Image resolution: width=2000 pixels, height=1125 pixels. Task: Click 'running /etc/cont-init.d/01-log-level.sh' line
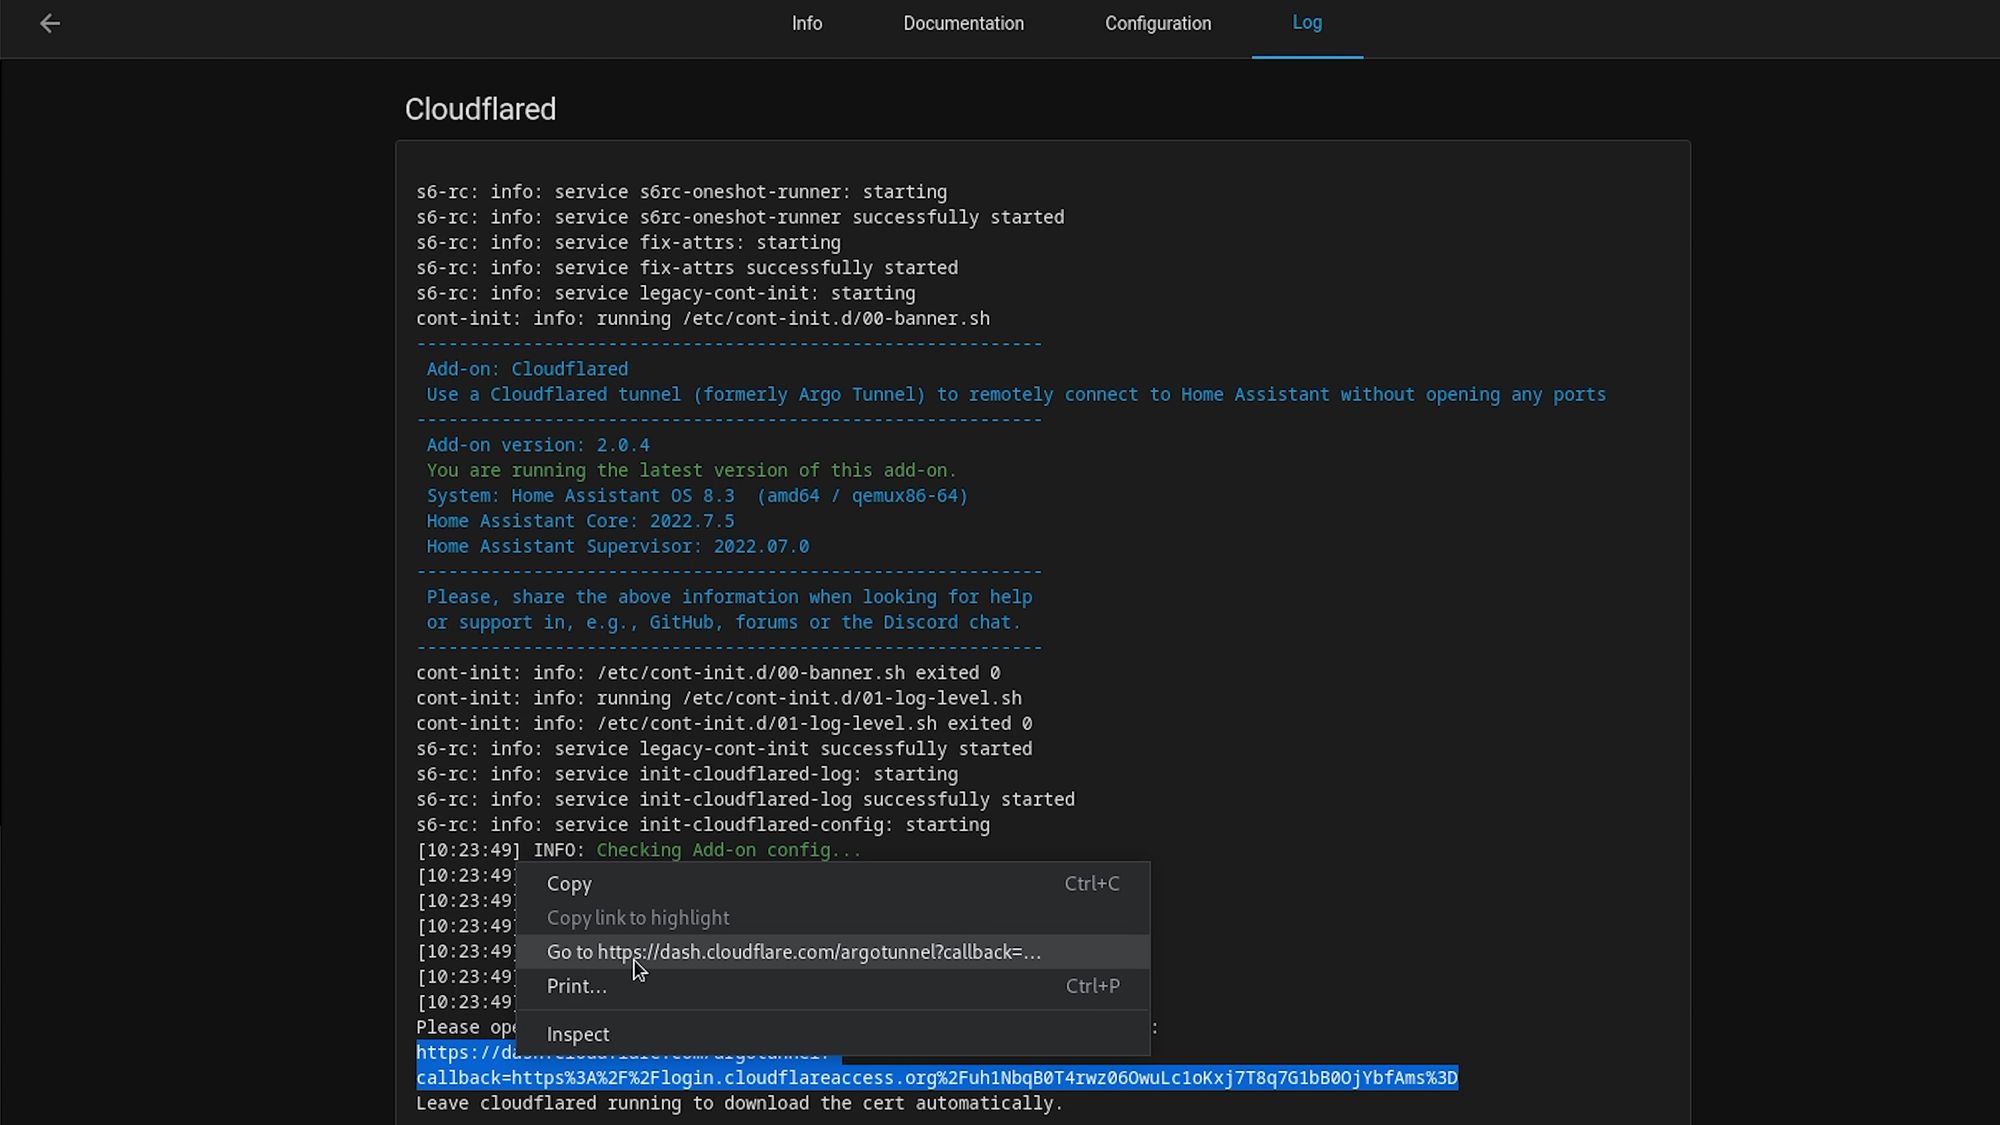pos(719,698)
